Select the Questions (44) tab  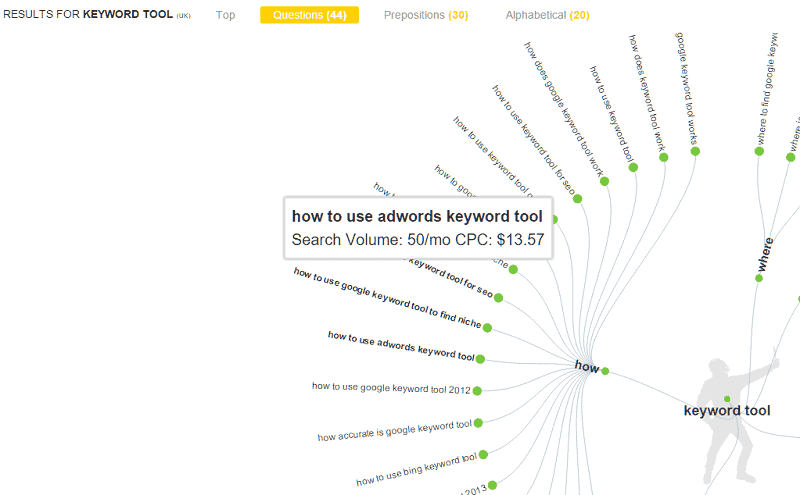(309, 15)
